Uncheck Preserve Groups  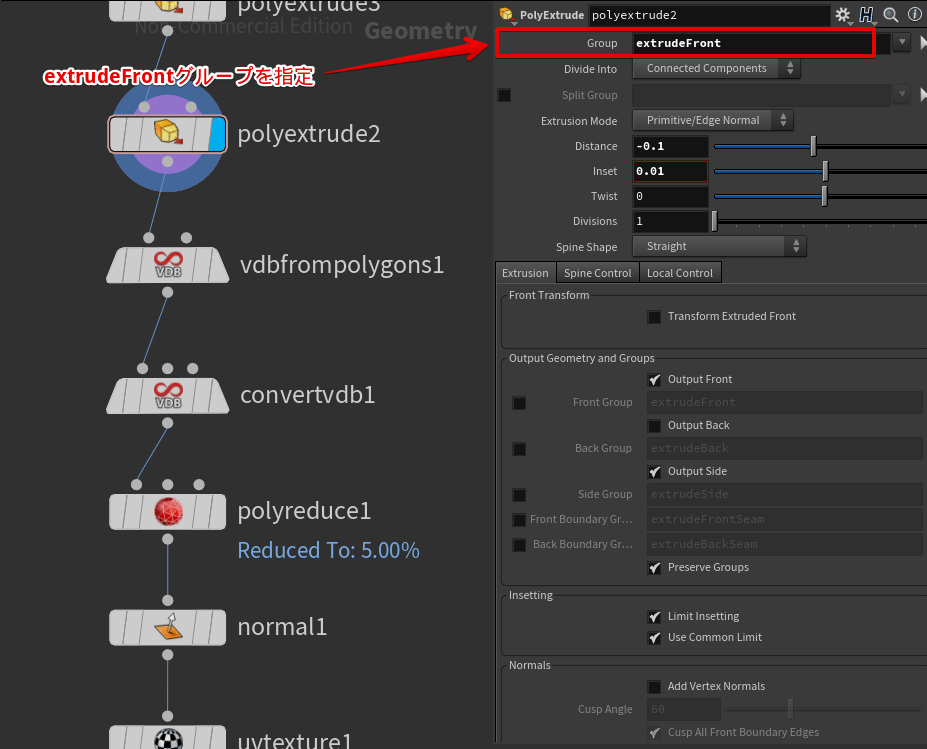tap(654, 568)
